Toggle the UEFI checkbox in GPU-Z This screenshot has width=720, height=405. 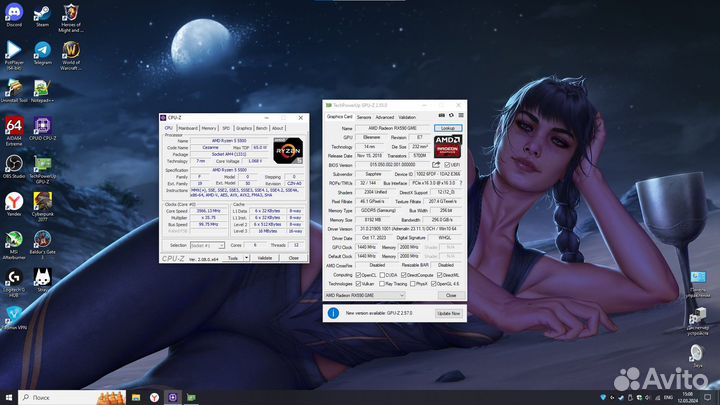click(x=446, y=164)
